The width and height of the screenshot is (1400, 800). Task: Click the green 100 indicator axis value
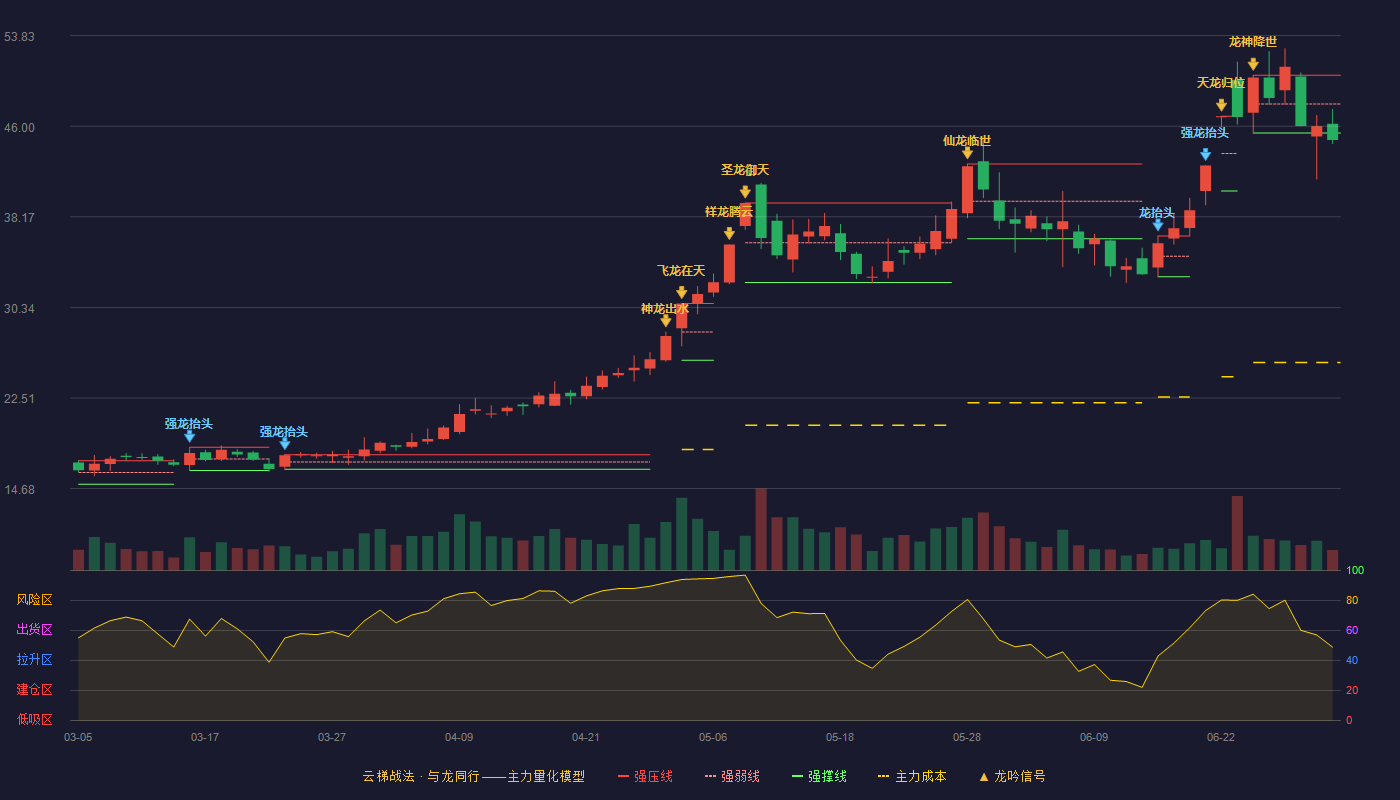(x=1355, y=571)
